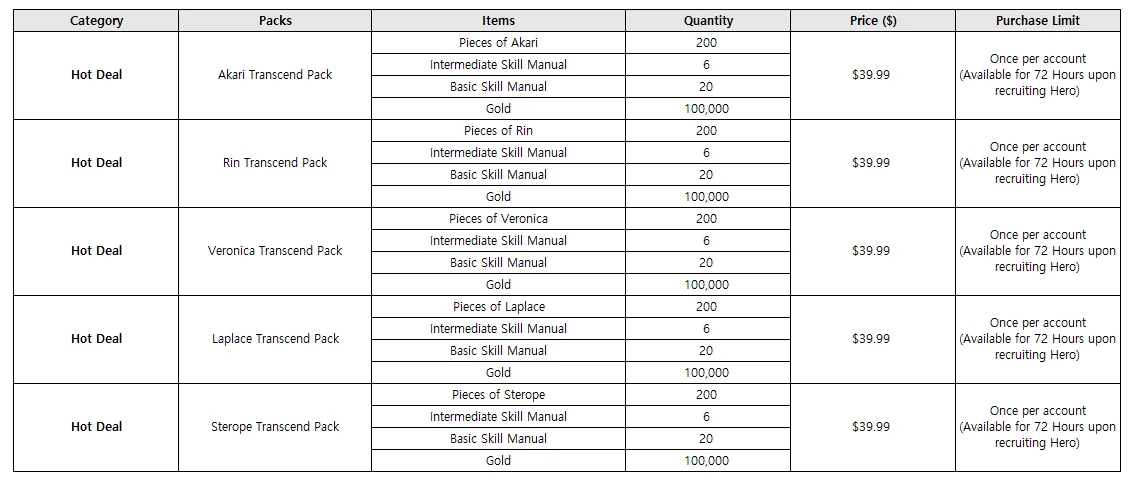Screen dimensions: 1134x481
Task: Click the Pieces of Laplace item
Action: coord(498,307)
